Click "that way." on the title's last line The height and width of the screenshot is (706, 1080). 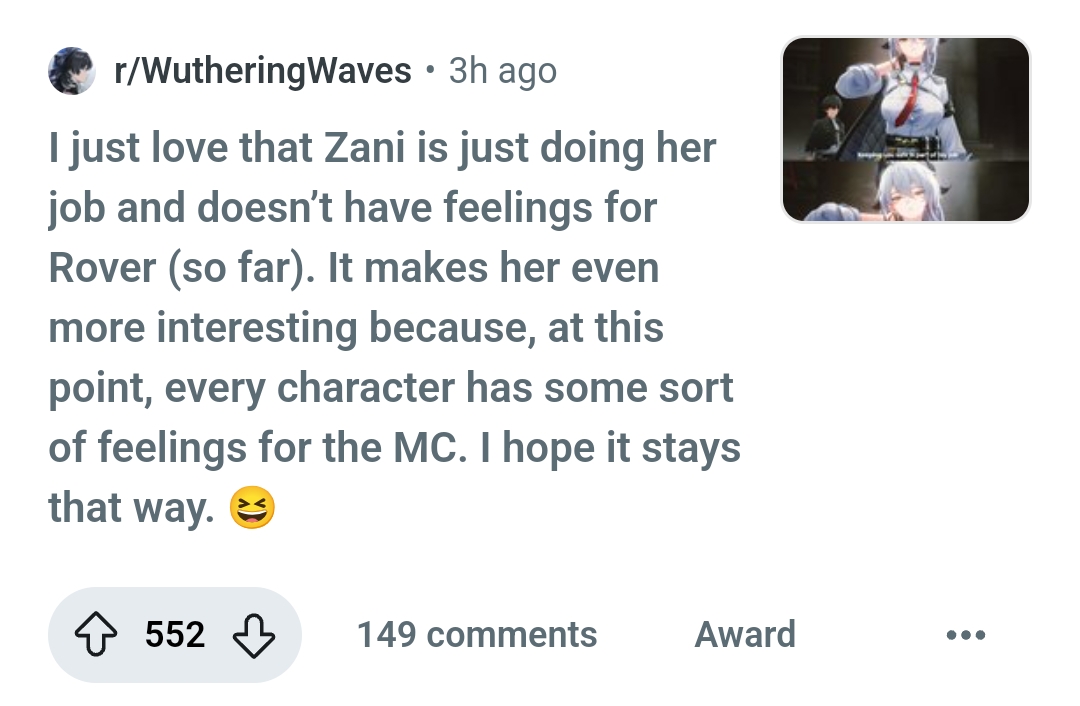131,508
